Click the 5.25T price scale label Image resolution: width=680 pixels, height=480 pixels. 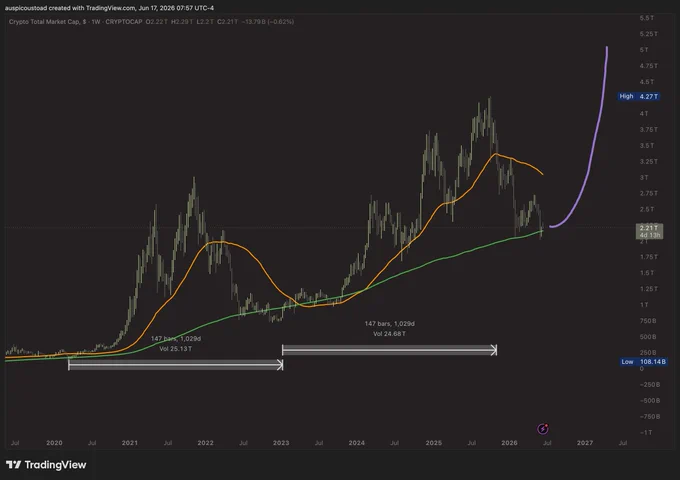pos(648,34)
